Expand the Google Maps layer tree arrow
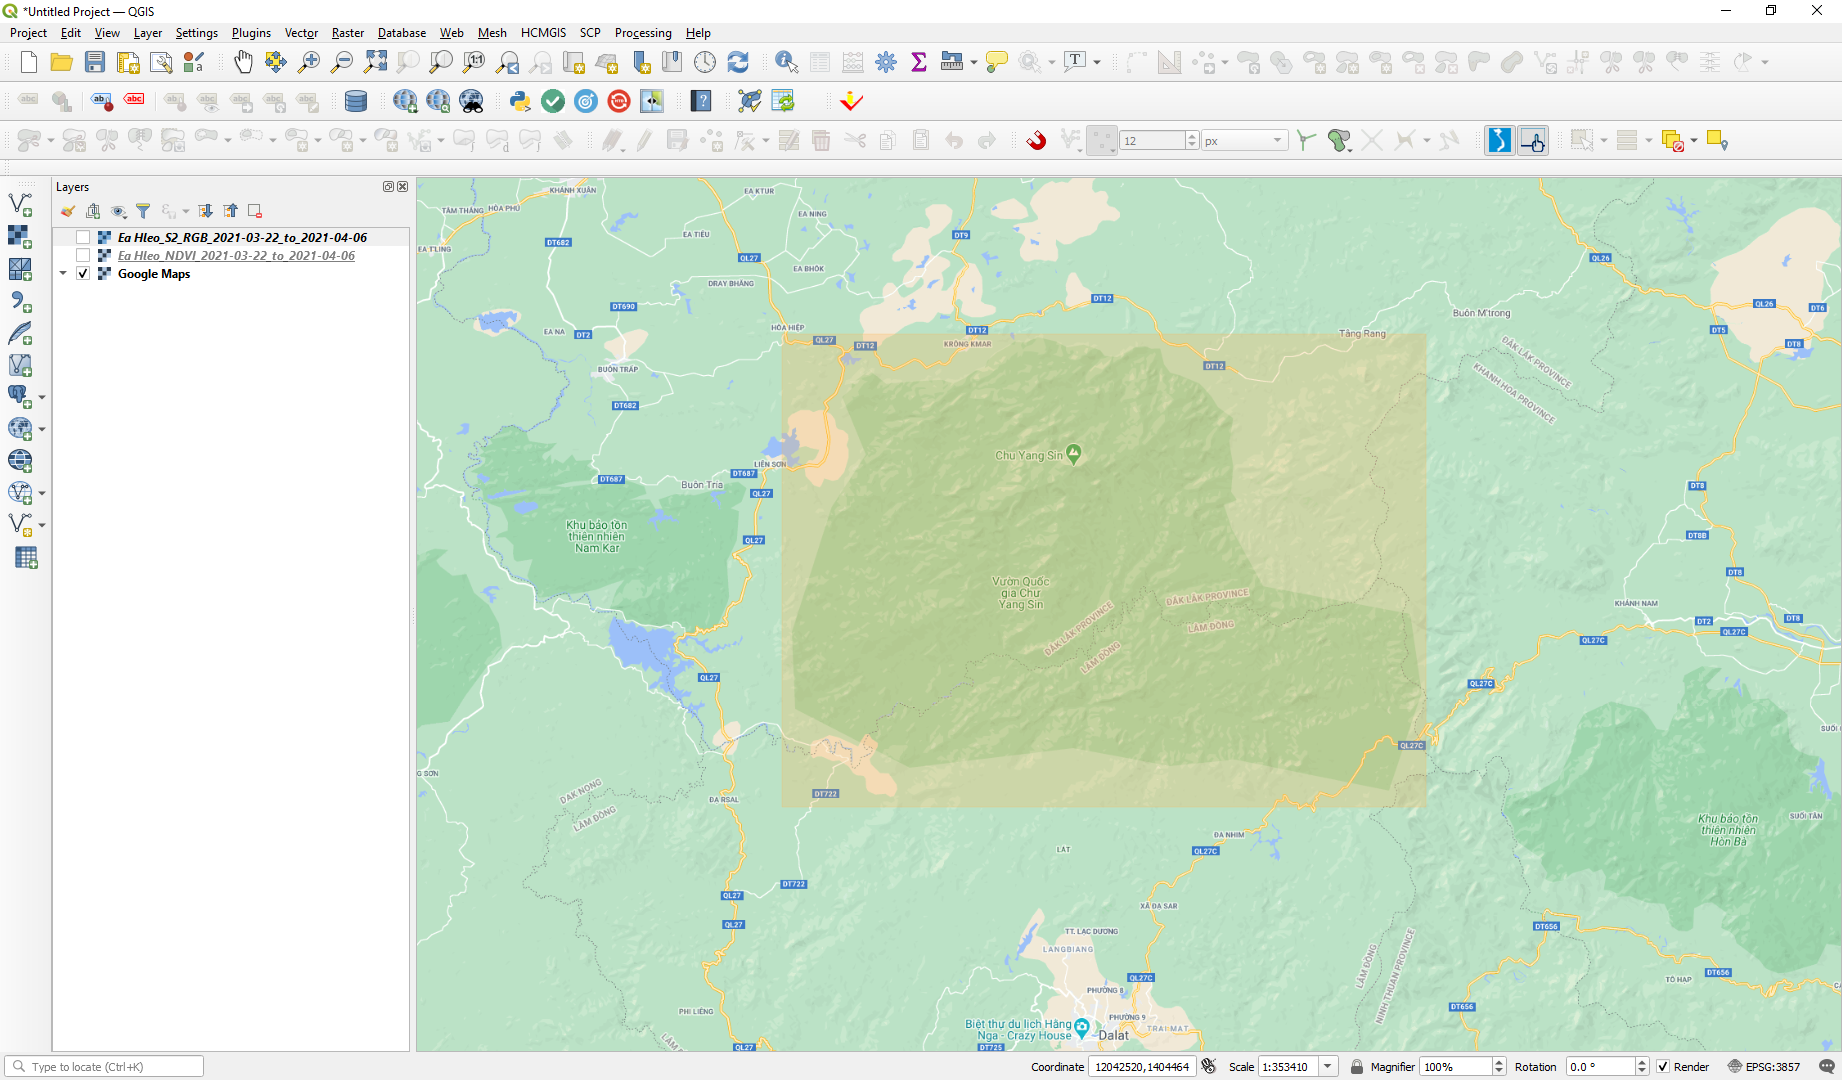1842x1080 pixels. point(63,274)
